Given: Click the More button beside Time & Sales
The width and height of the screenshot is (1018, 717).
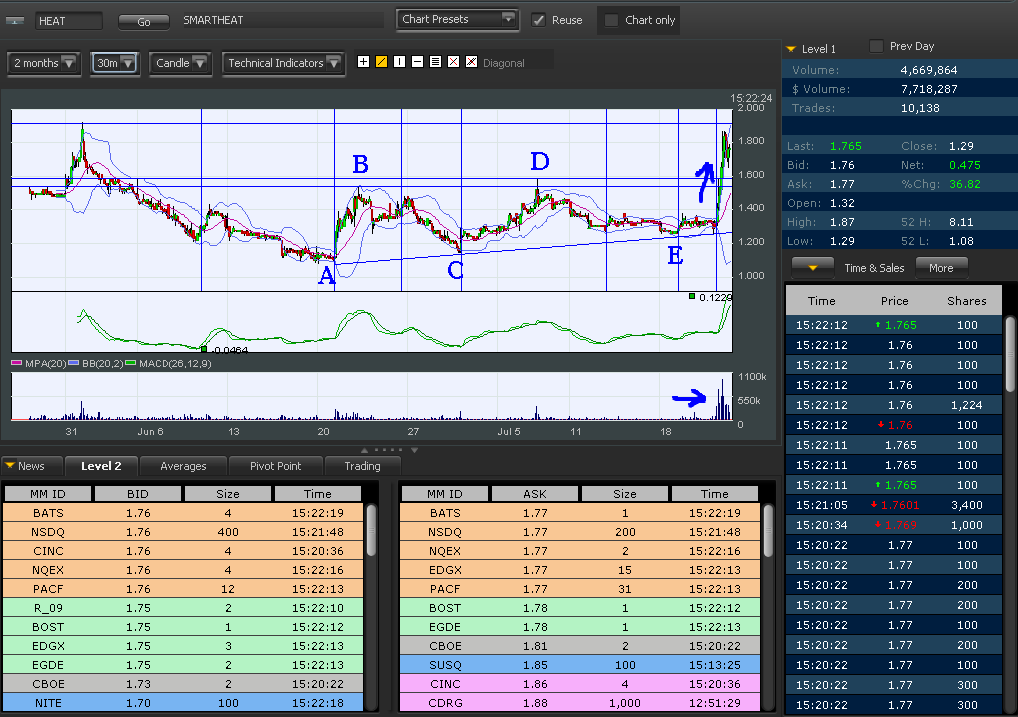Looking at the screenshot, I should tap(940, 268).
